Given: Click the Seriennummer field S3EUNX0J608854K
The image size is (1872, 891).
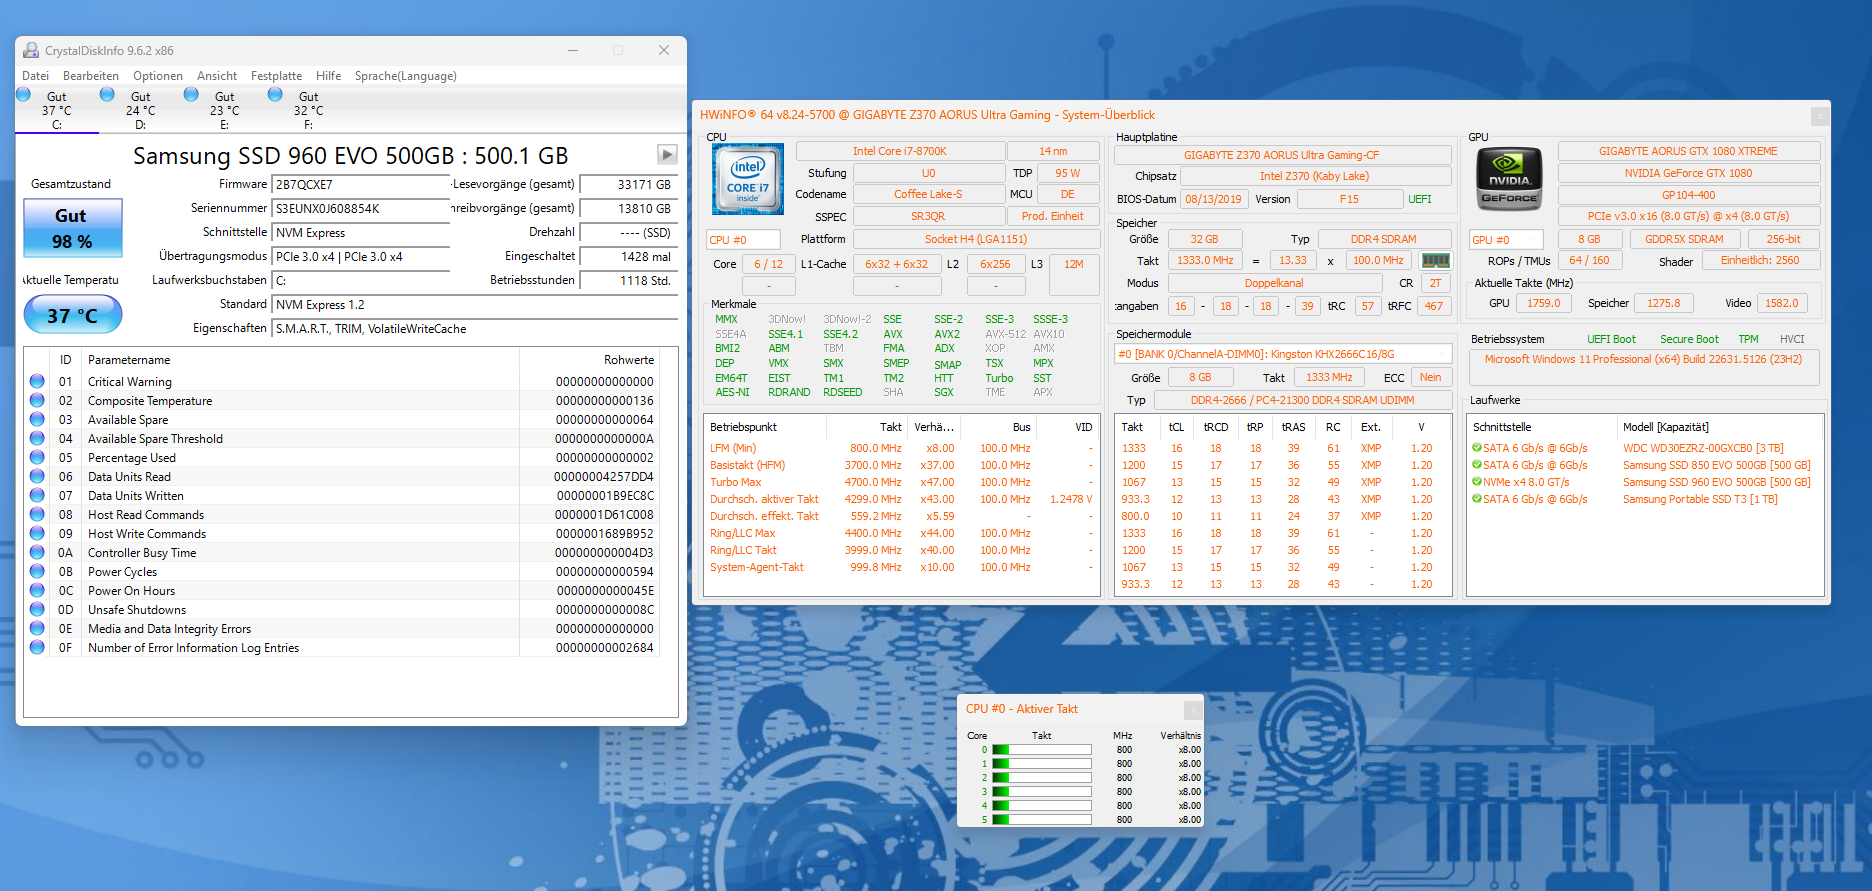Looking at the screenshot, I should (361, 209).
